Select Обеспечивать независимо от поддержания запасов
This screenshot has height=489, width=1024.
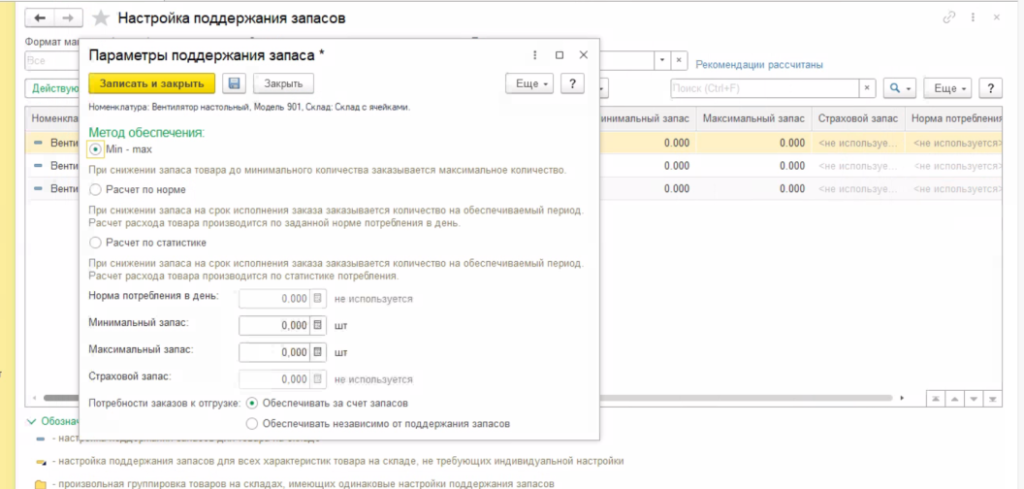(x=252, y=424)
